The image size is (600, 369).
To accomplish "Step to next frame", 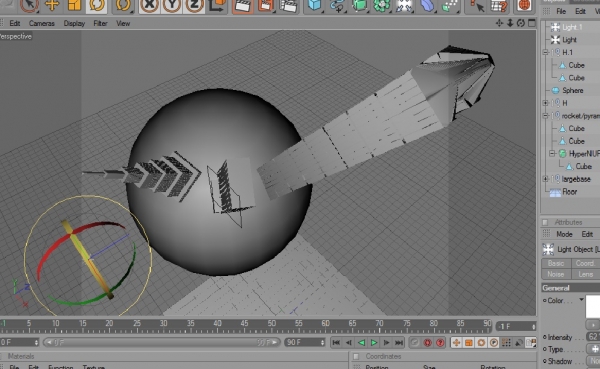I will 386,343.
